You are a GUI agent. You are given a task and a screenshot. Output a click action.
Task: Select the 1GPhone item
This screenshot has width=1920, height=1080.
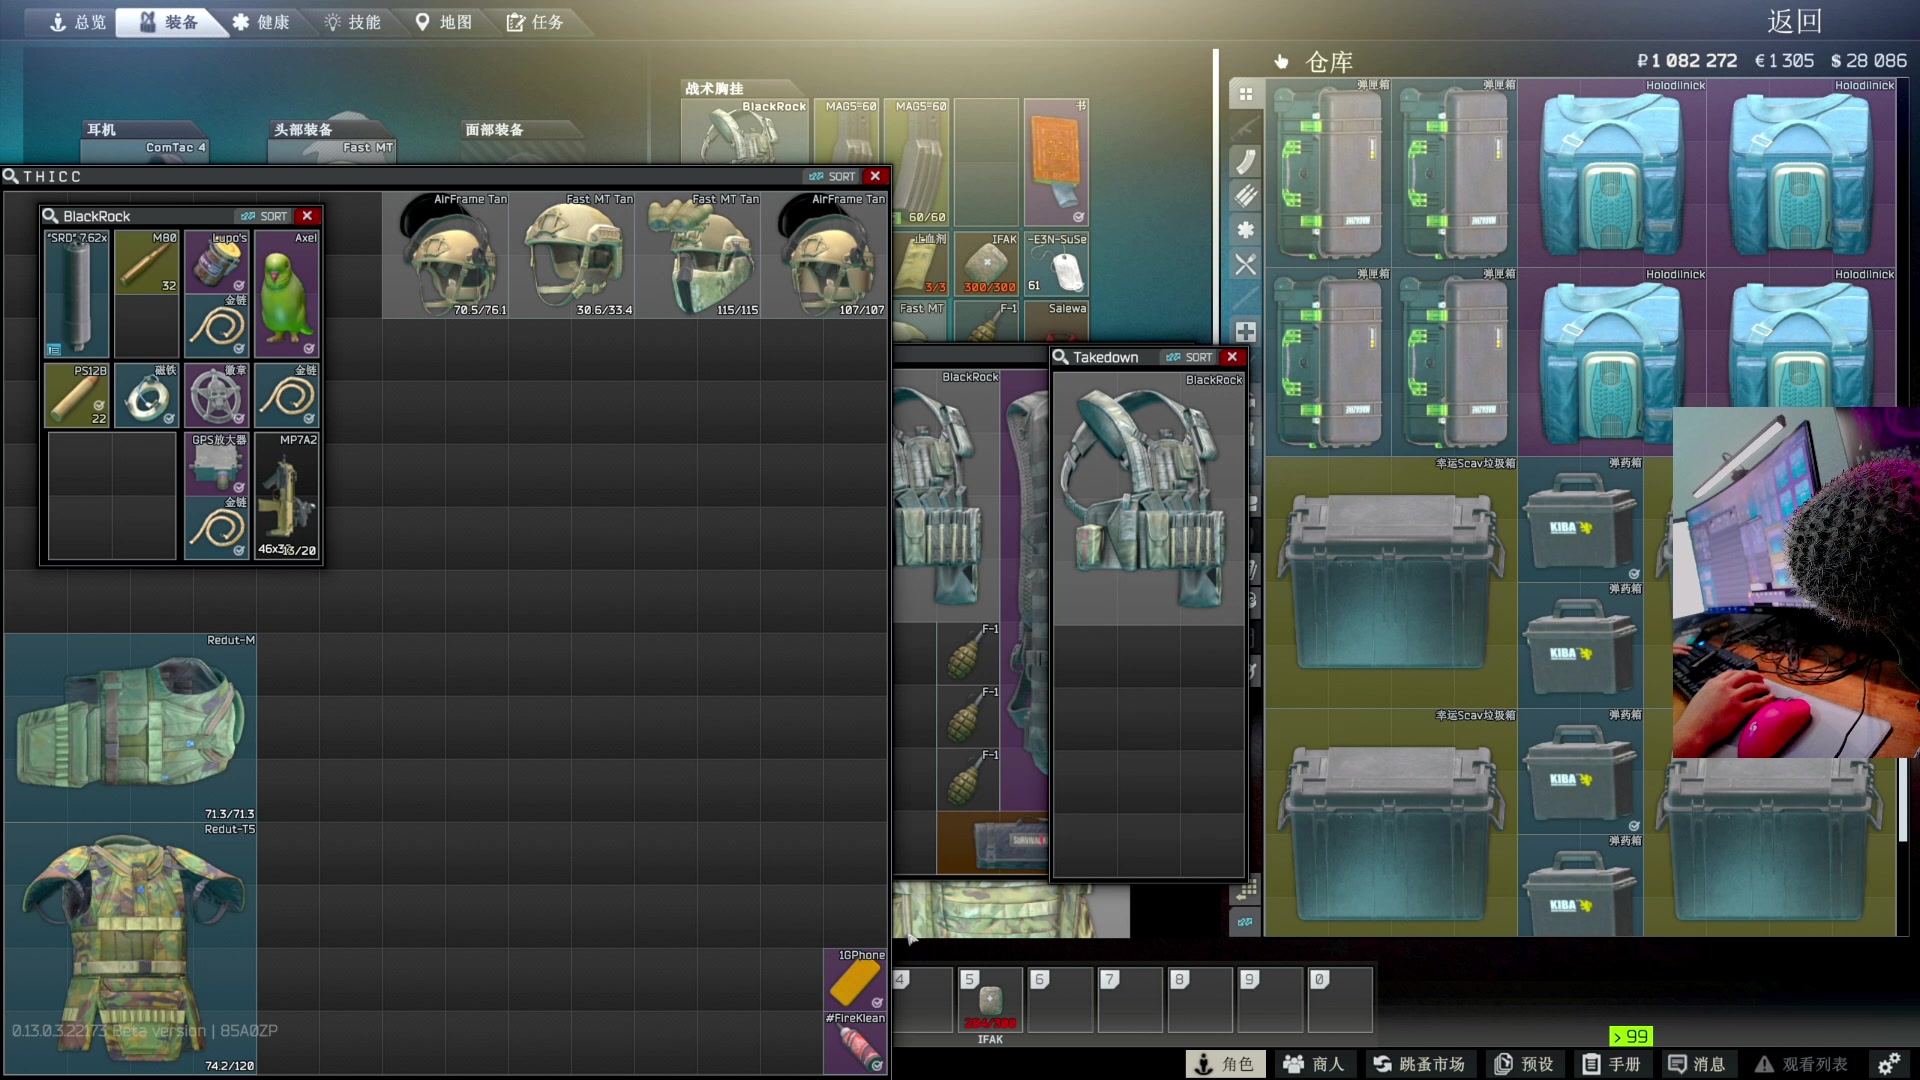[855, 979]
